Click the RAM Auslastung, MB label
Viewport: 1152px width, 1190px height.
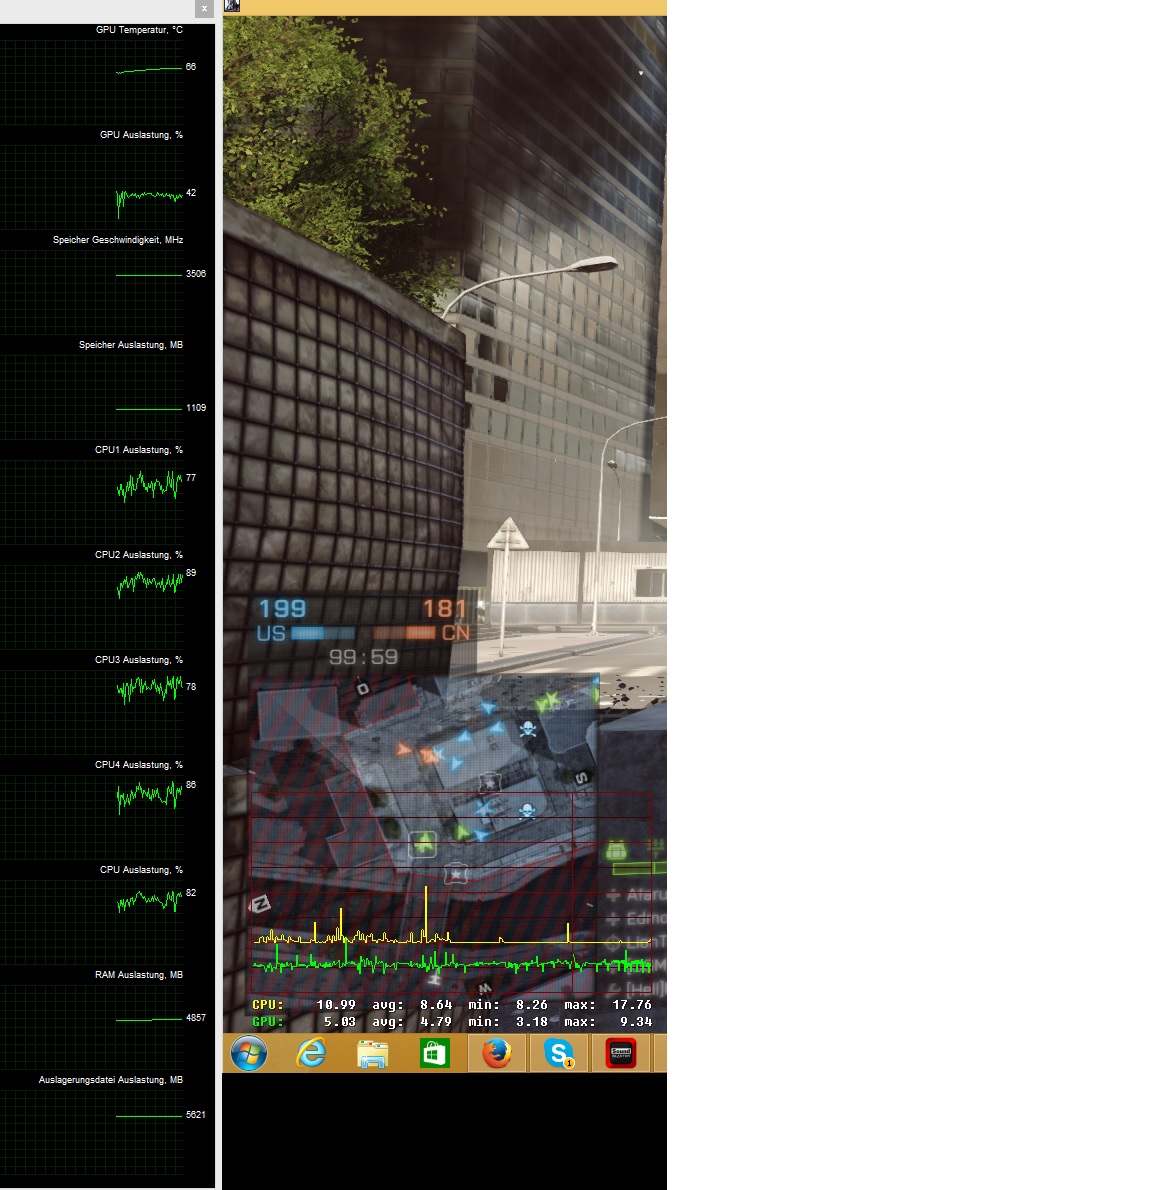139,974
